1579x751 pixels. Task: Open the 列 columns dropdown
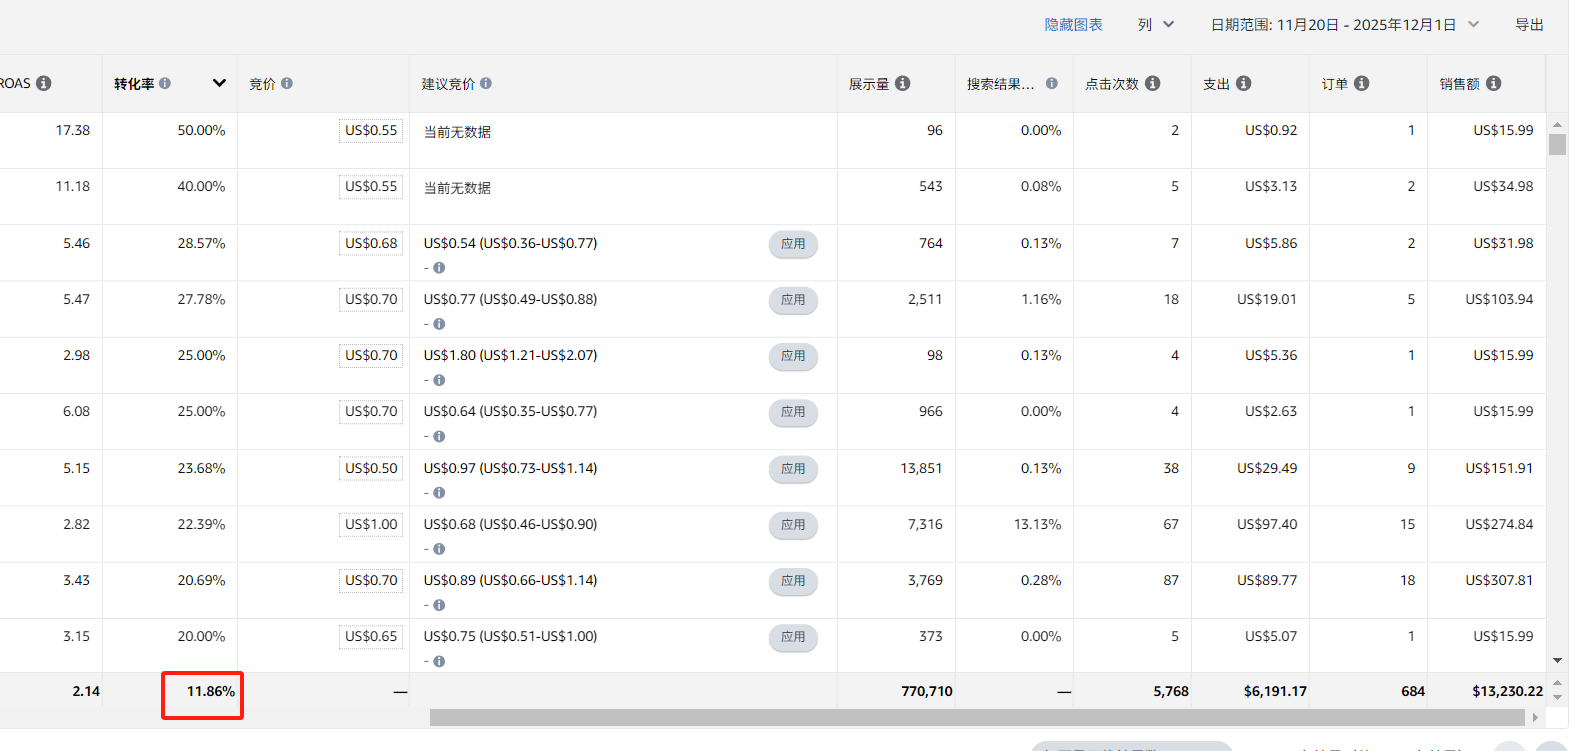(x=1155, y=25)
